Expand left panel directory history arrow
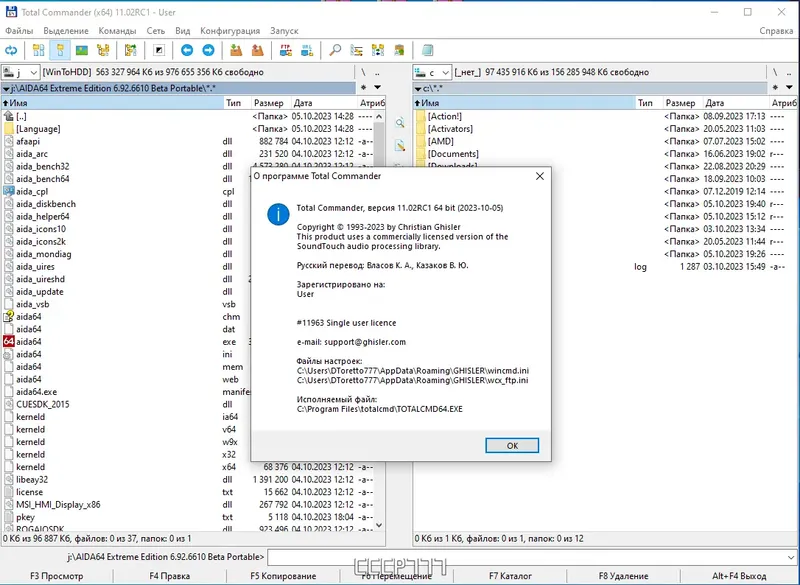The height and width of the screenshot is (585, 800). pyautogui.click(x=378, y=88)
